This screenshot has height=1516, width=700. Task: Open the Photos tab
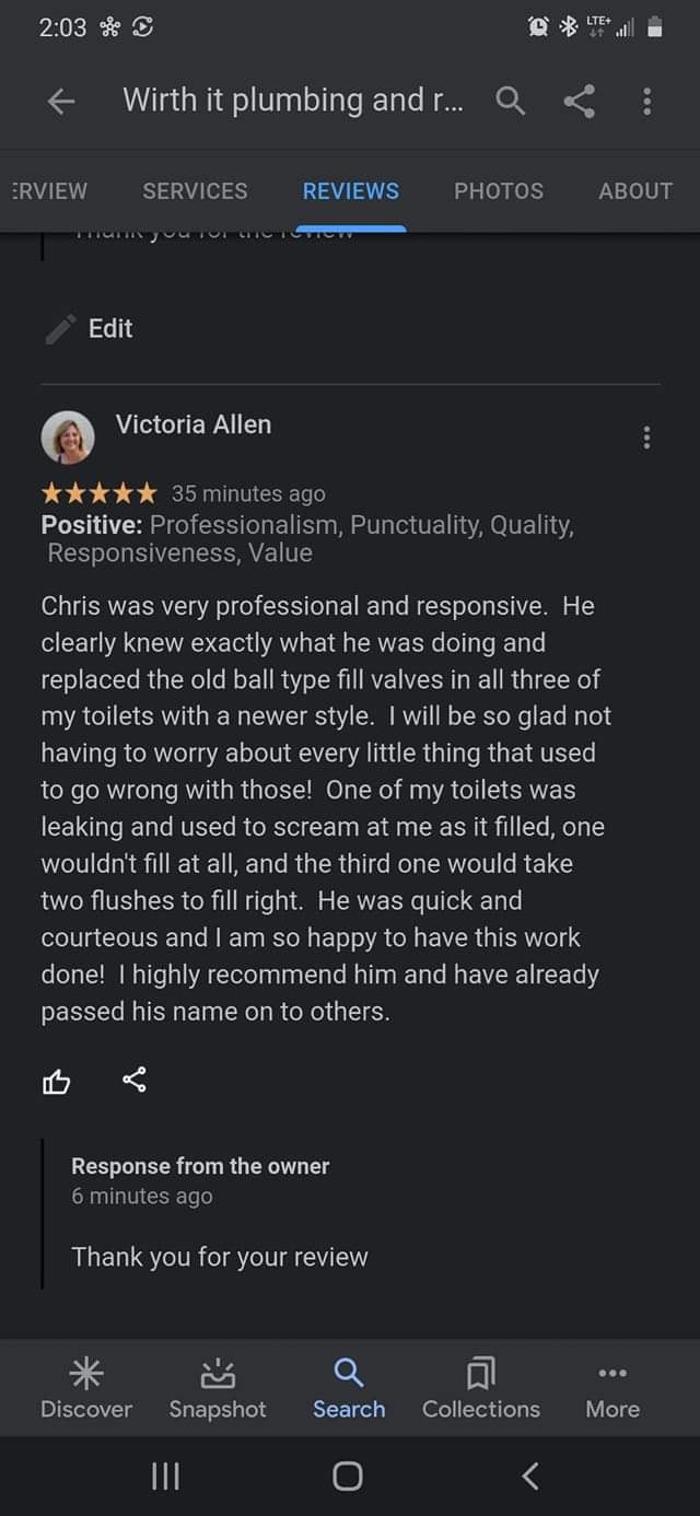pos(499,191)
